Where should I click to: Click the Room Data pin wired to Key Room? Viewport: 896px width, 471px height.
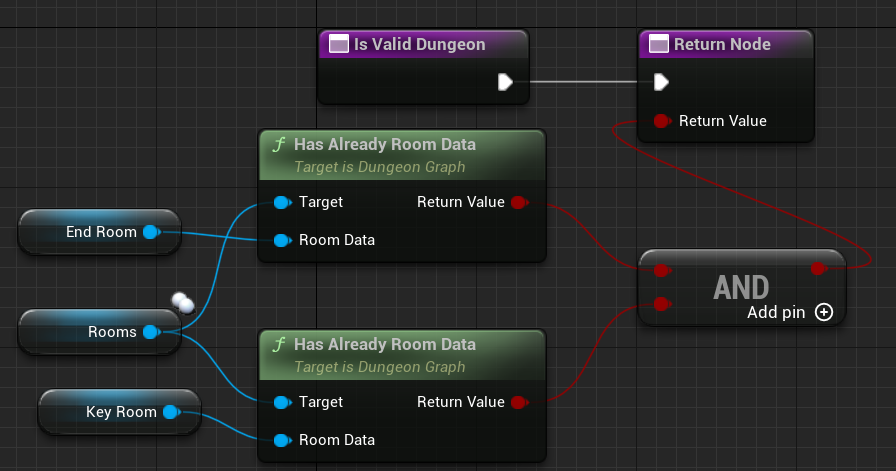coord(281,440)
